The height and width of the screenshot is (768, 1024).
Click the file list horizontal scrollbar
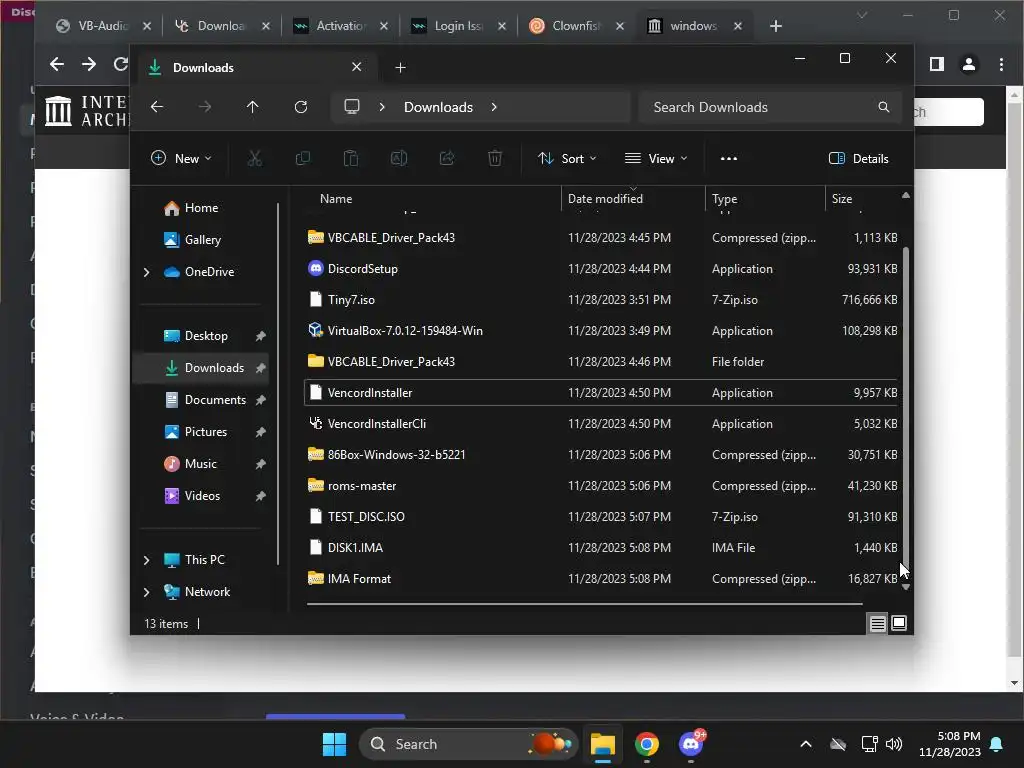[x=584, y=604]
